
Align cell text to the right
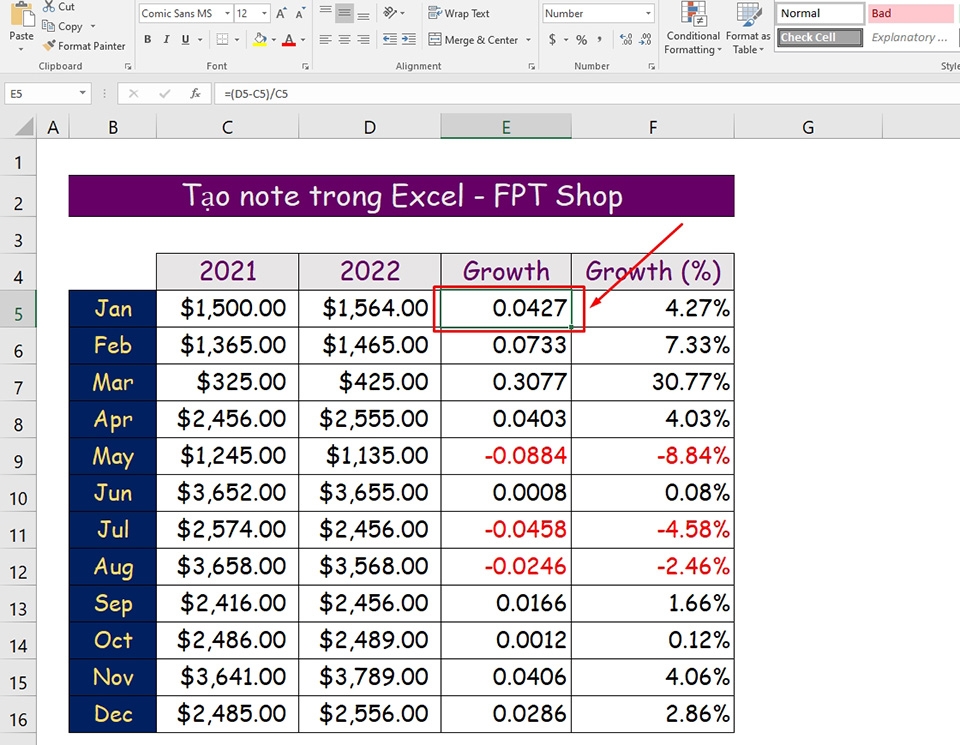[364, 40]
